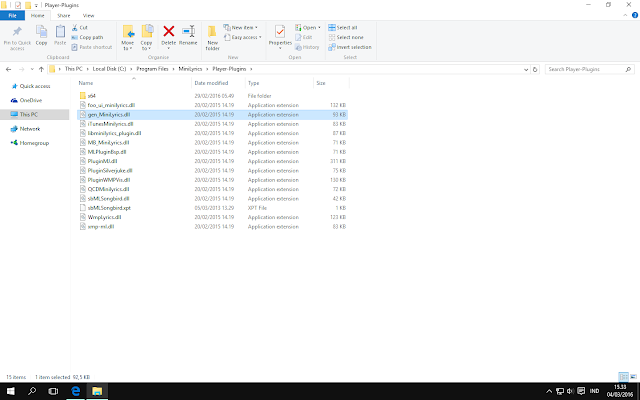This screenshot has height=400, width=640.
Task: Collapse the ribbon with chevron
Action: pos(625,15)
